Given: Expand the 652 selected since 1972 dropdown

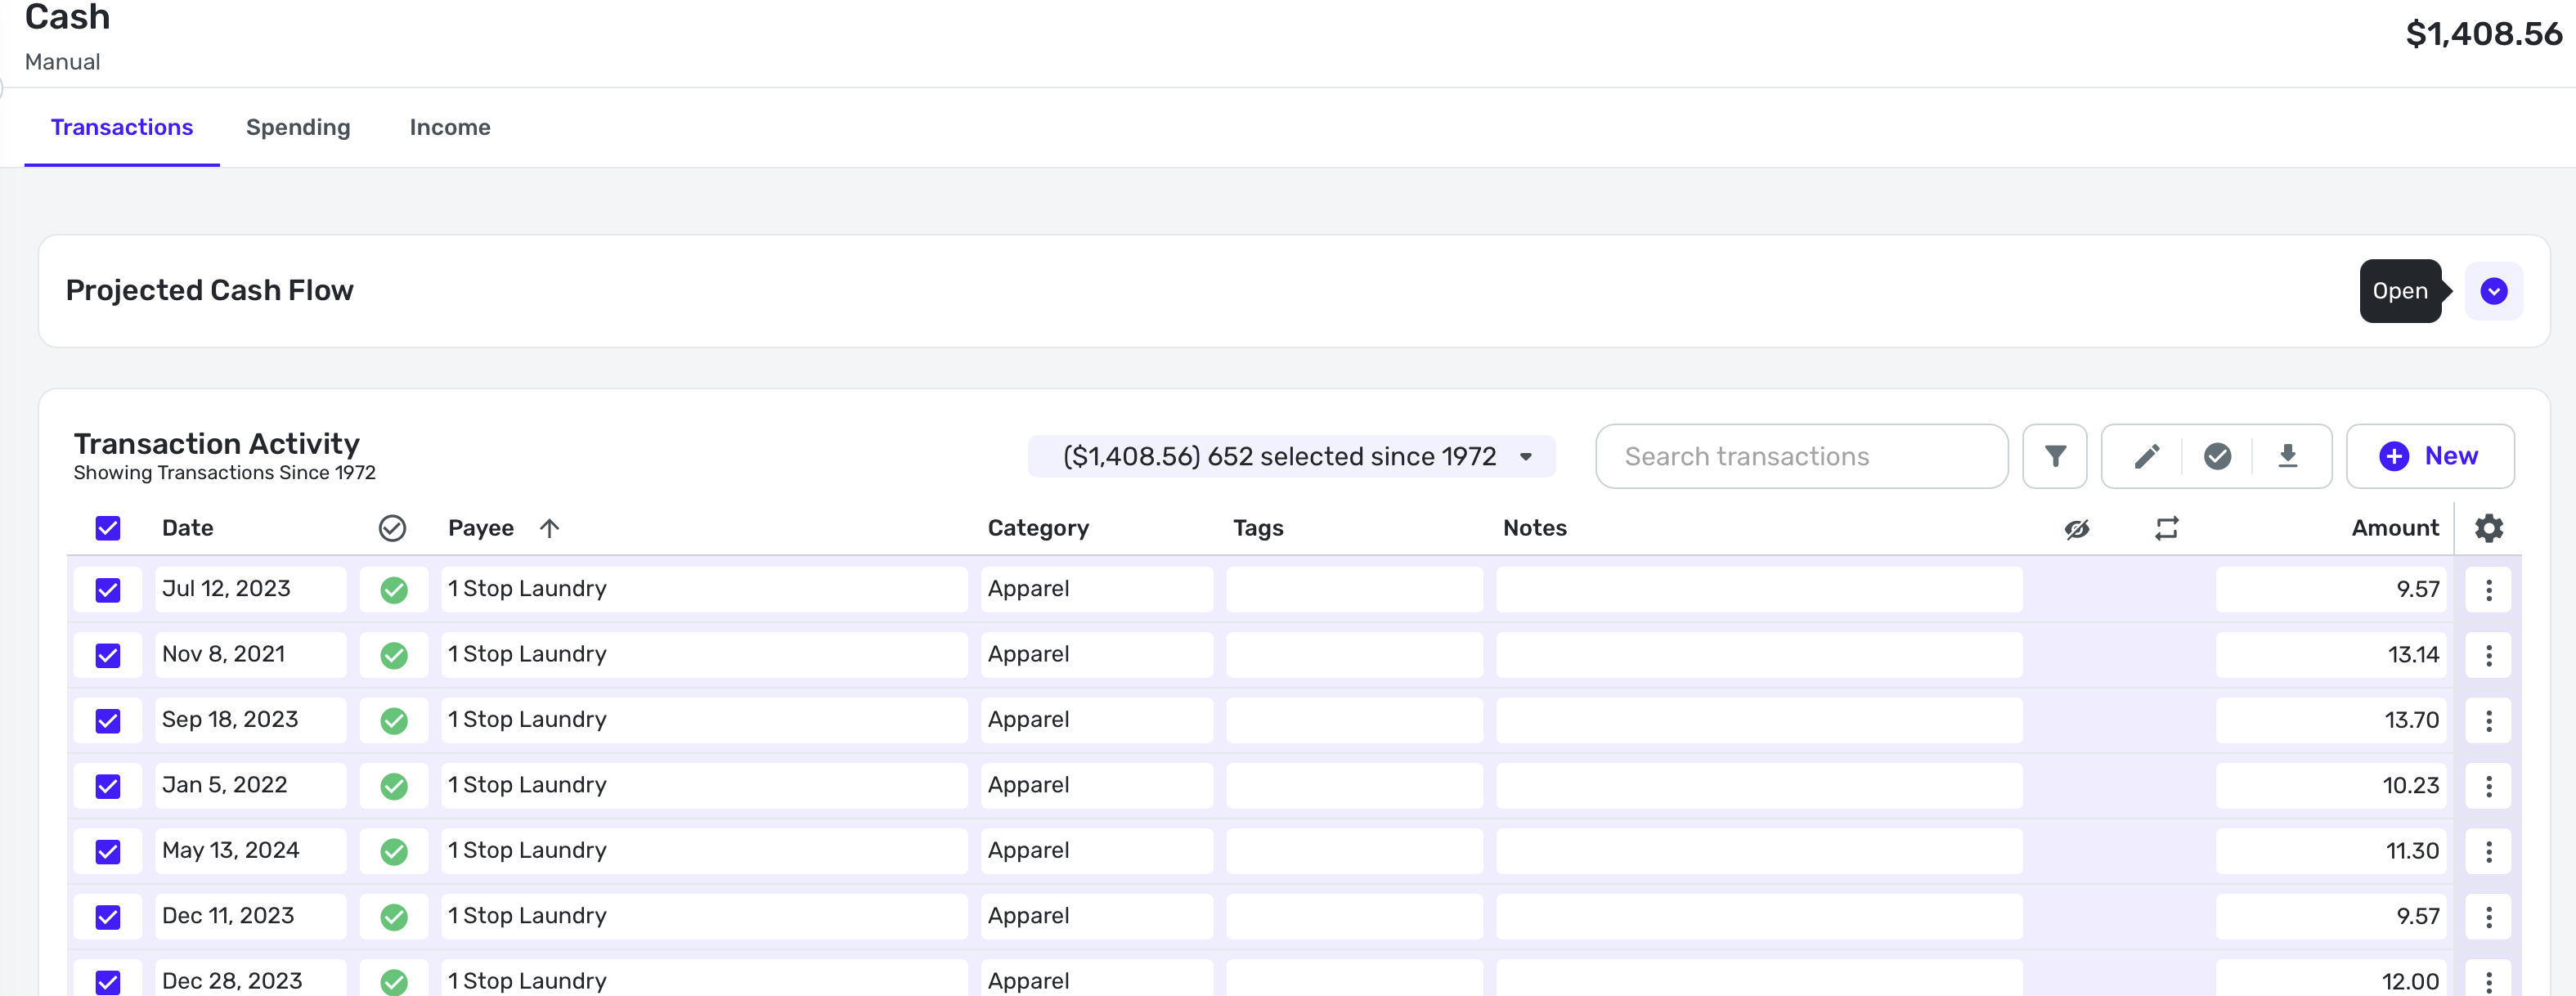Looking at the screenshot, I should tap(1291, 456).
